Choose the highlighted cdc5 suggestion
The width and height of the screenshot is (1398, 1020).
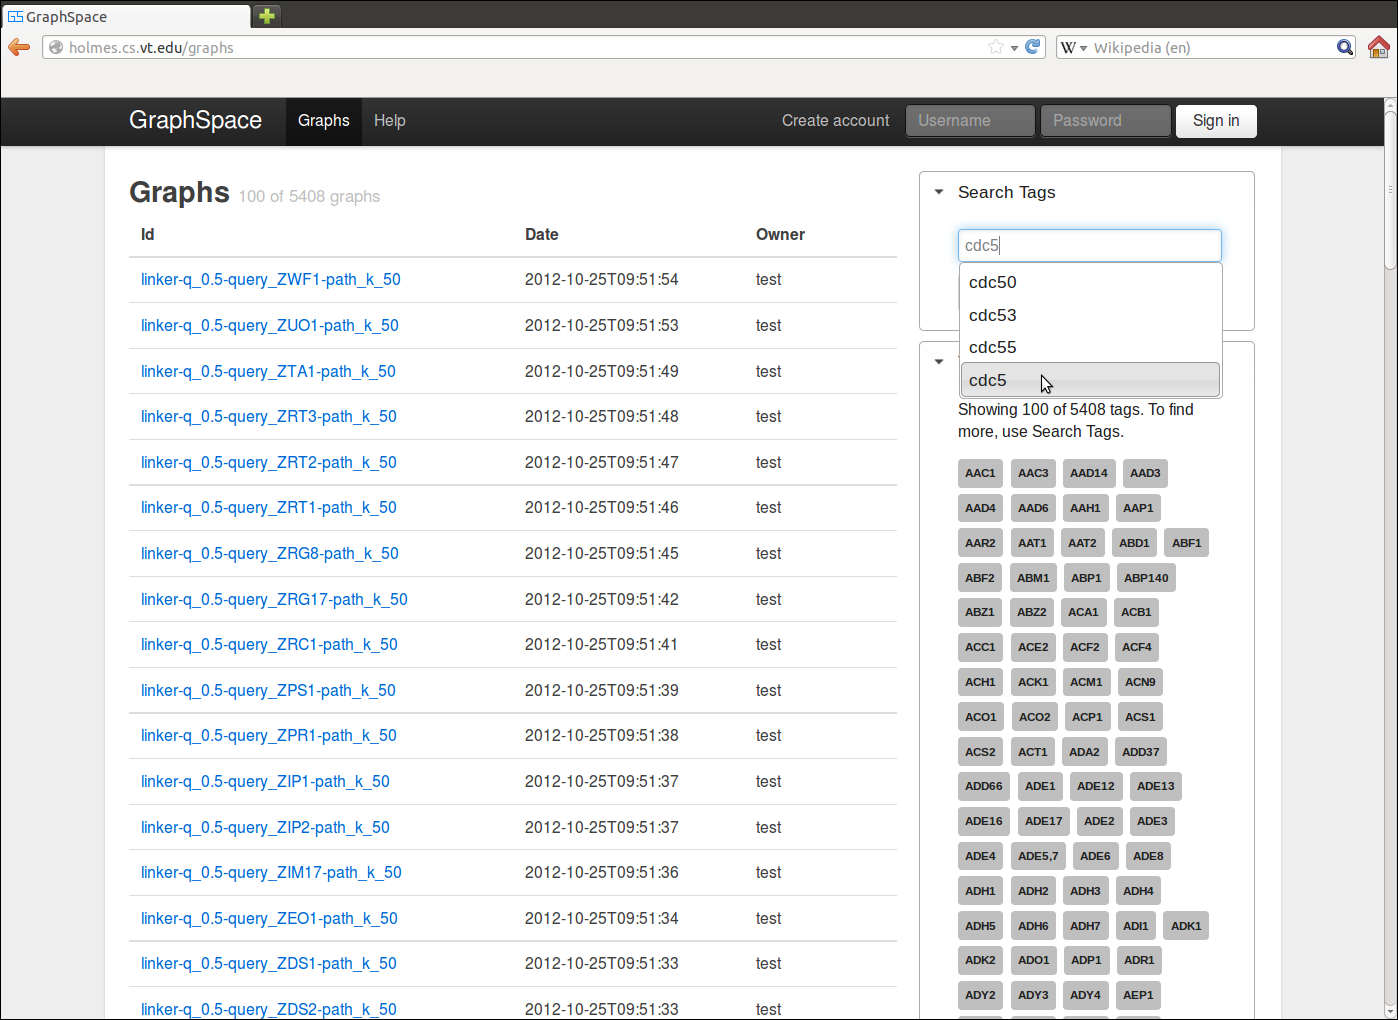(1090, 380)
